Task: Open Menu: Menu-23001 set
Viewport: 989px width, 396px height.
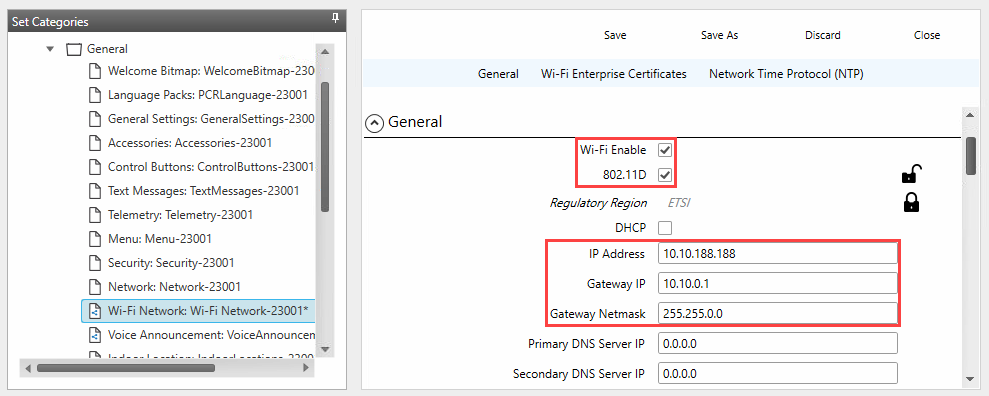Action: pos(160,239)
